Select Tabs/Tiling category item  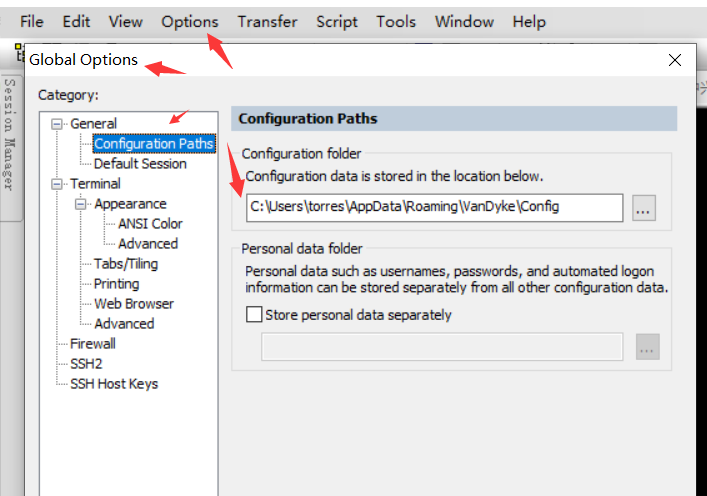click(x=126, y=264)
